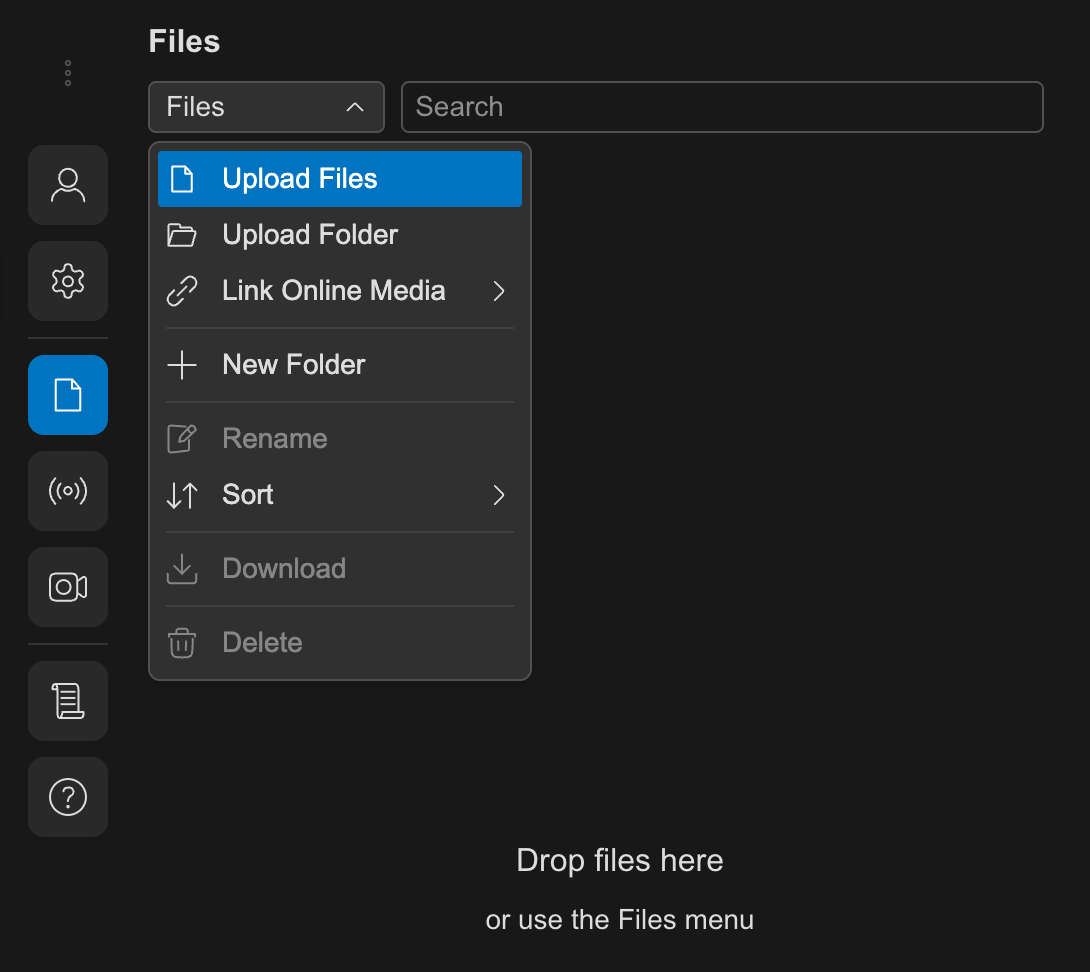Click the page icon beside Upload Files
Screen dimensions: 1090x972
182,179
